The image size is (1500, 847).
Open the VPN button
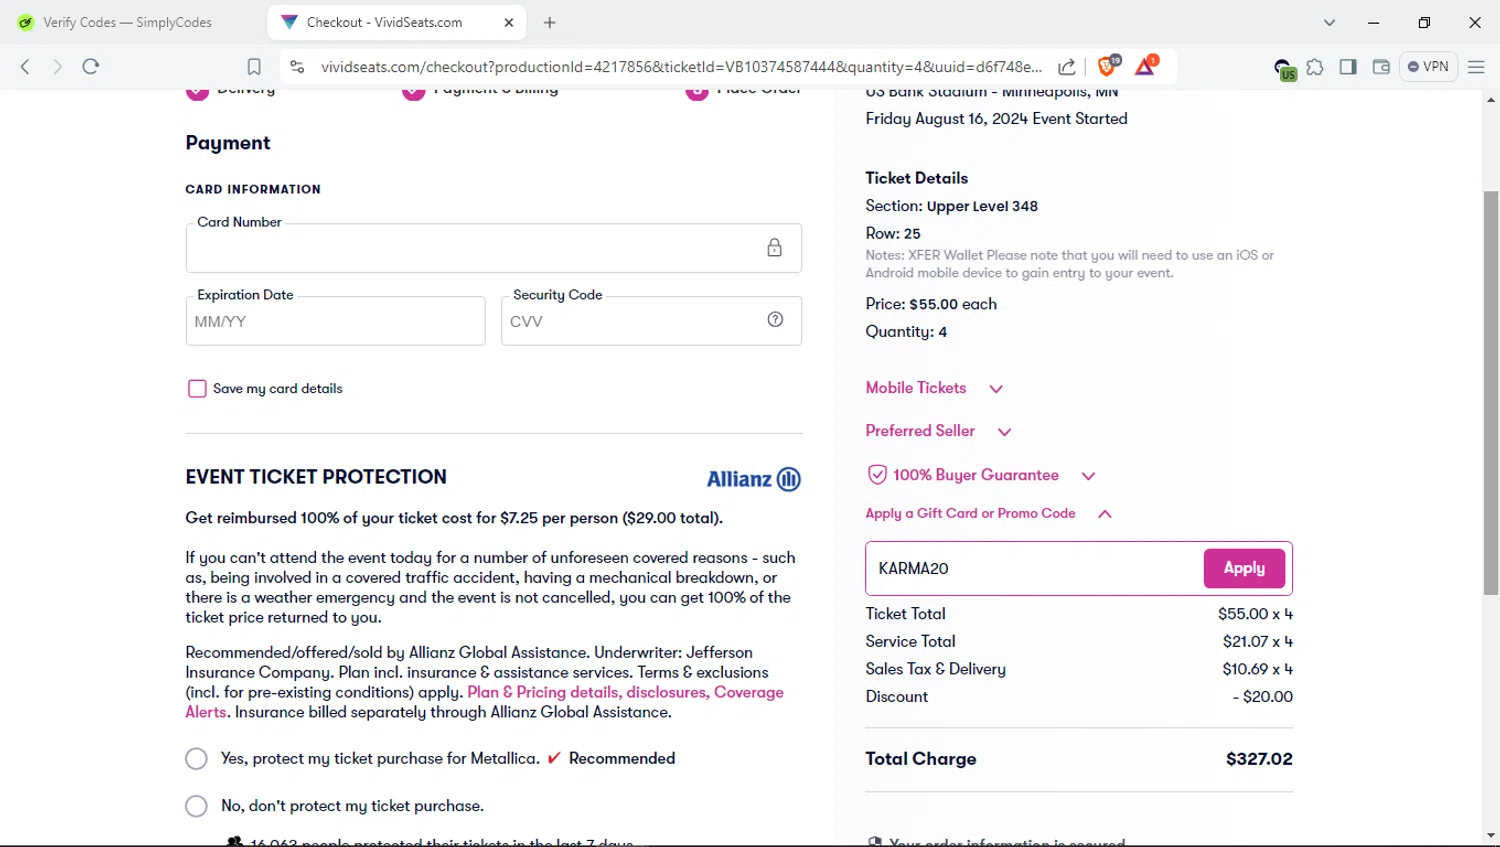(1428, 67)
